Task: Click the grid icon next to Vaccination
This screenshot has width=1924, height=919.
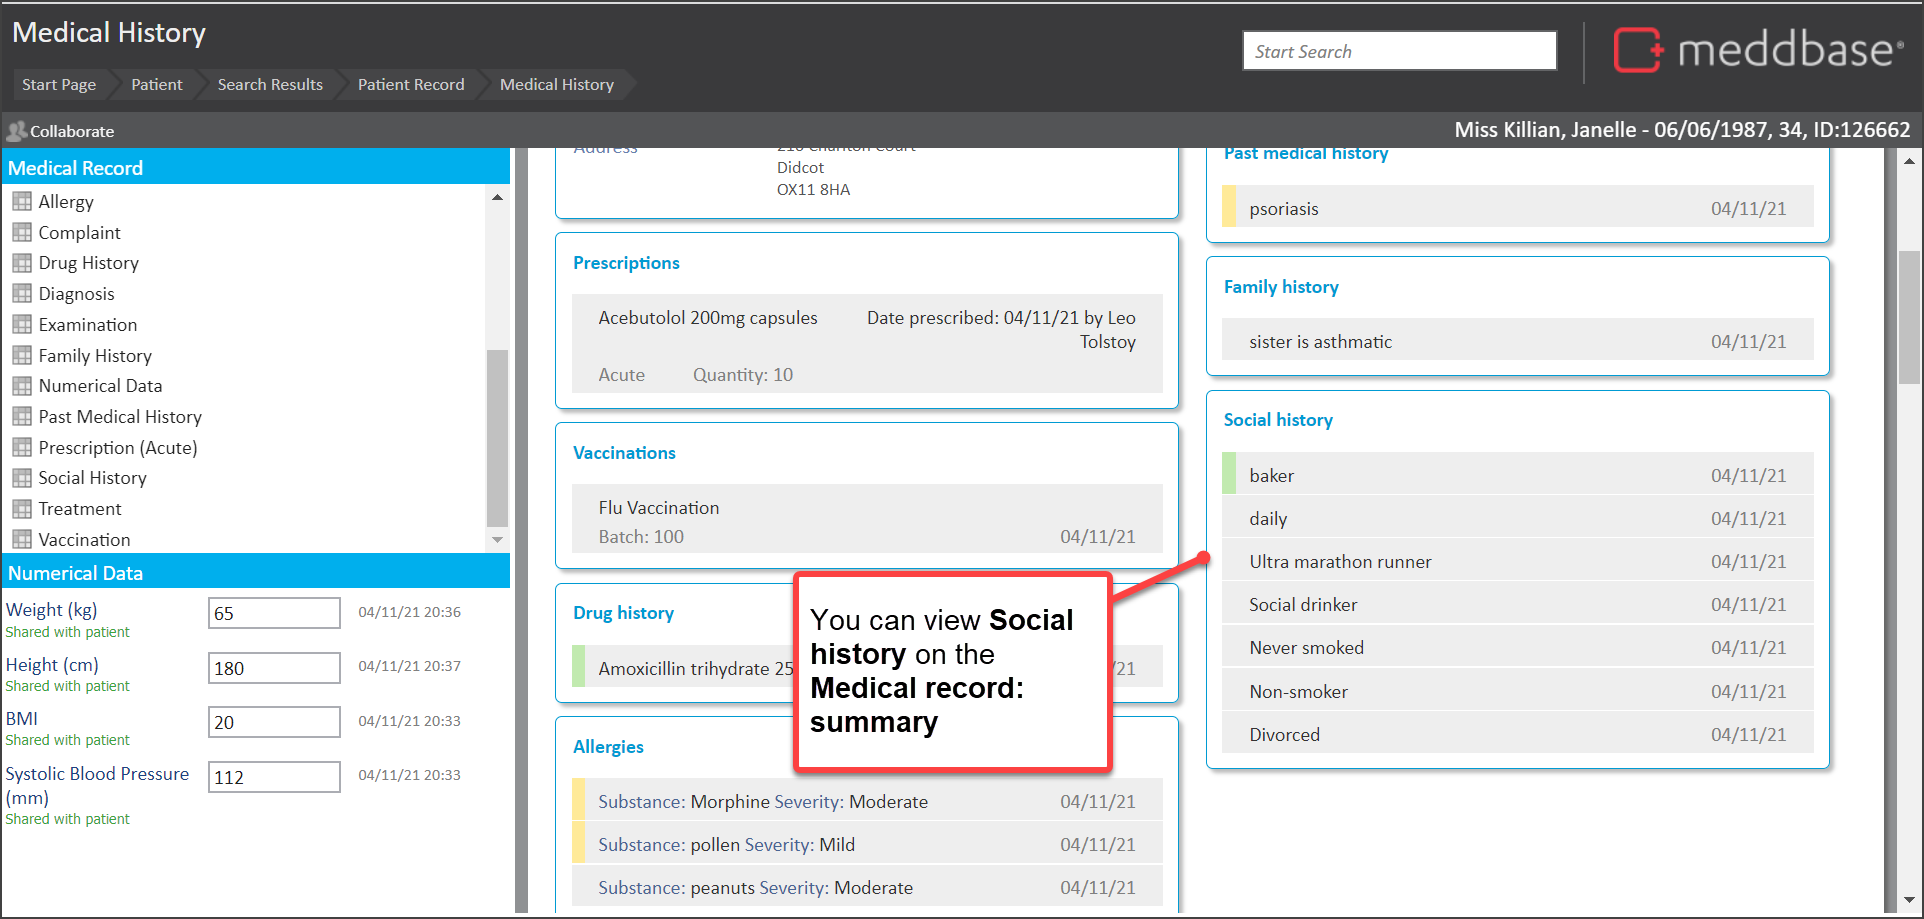Action: [22, 540]
